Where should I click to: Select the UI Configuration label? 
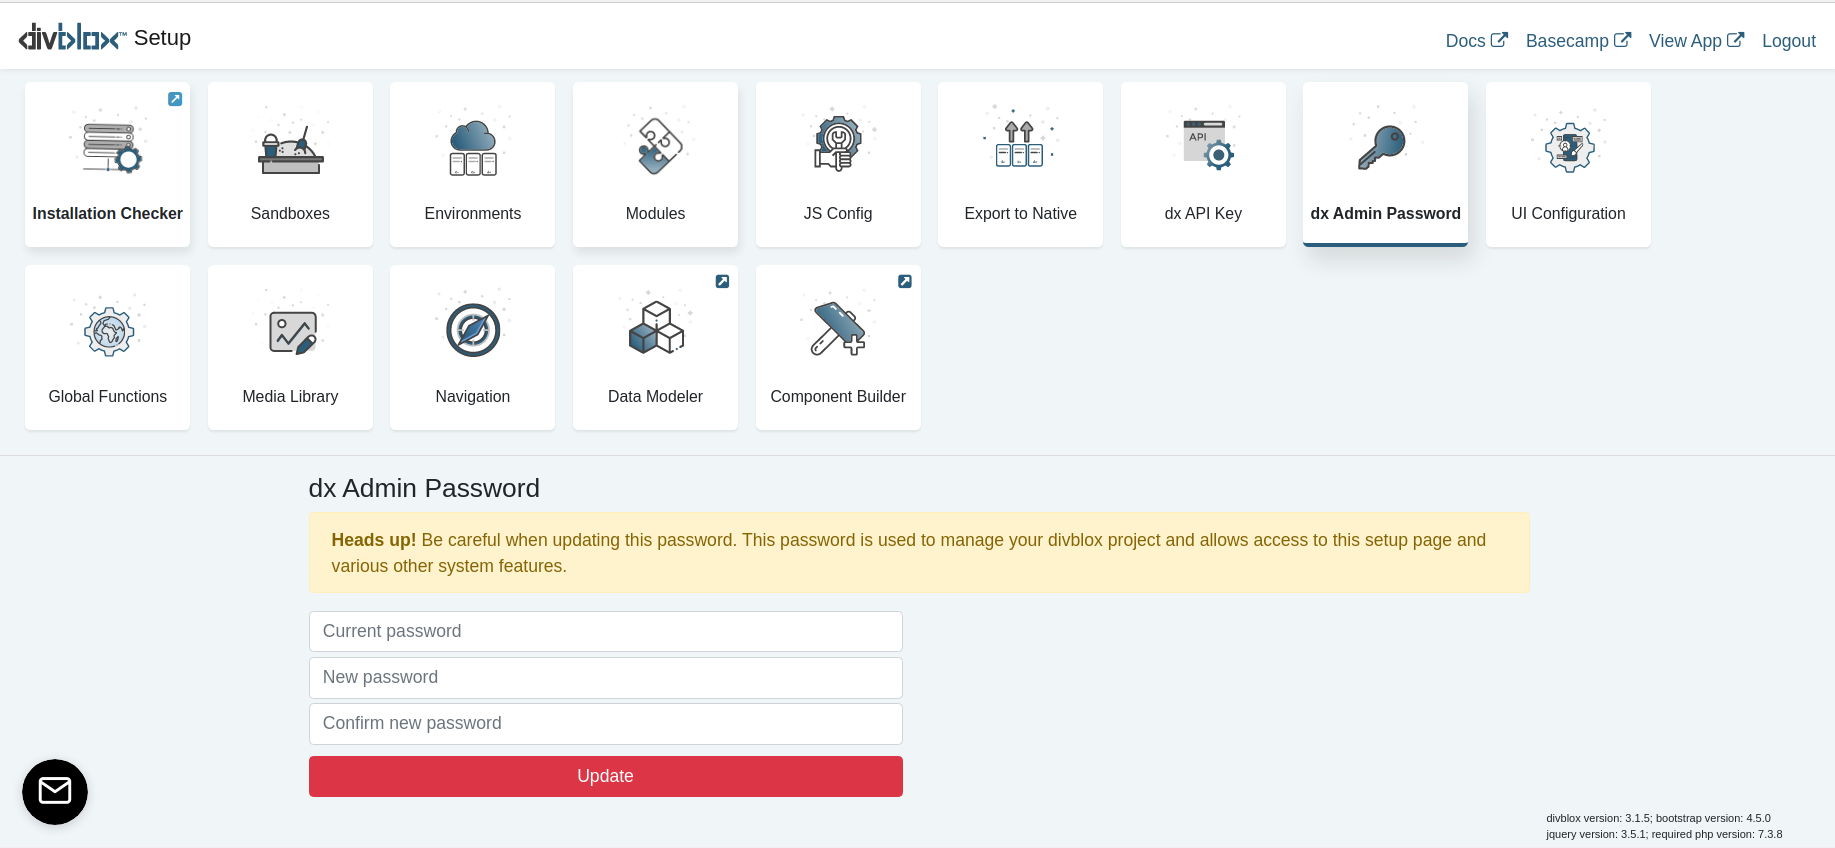1568,214
